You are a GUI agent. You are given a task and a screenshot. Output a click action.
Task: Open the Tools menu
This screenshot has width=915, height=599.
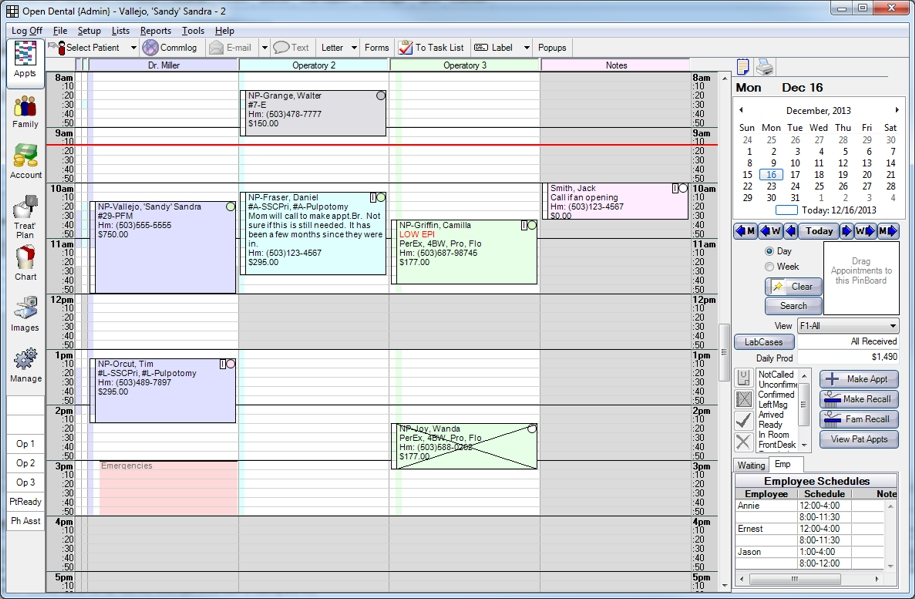tap(193, 31)
